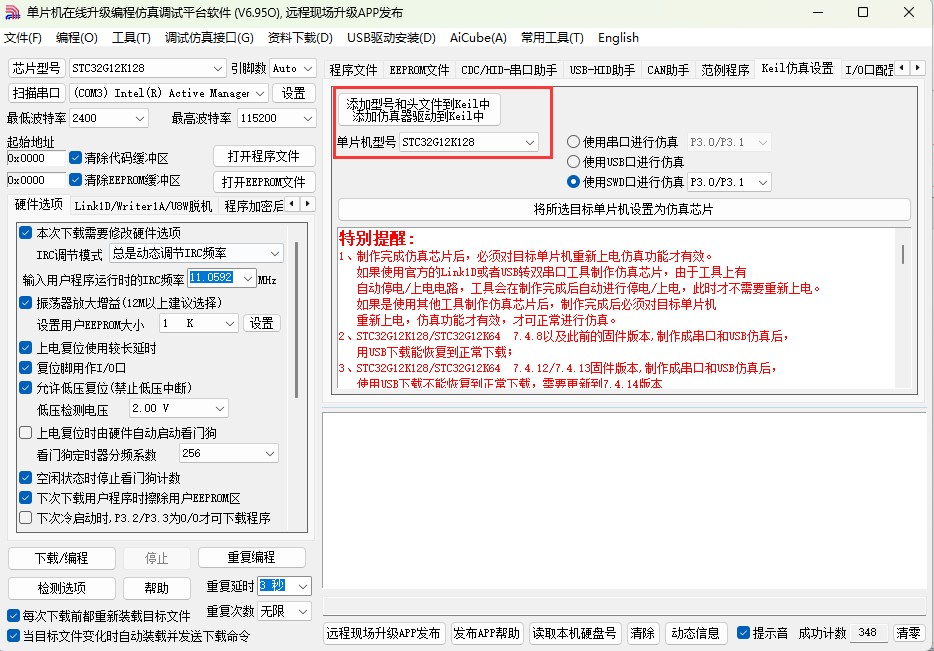
Task: Click 远程现场升级APP发布 button
Action: (x=383, y=633)
